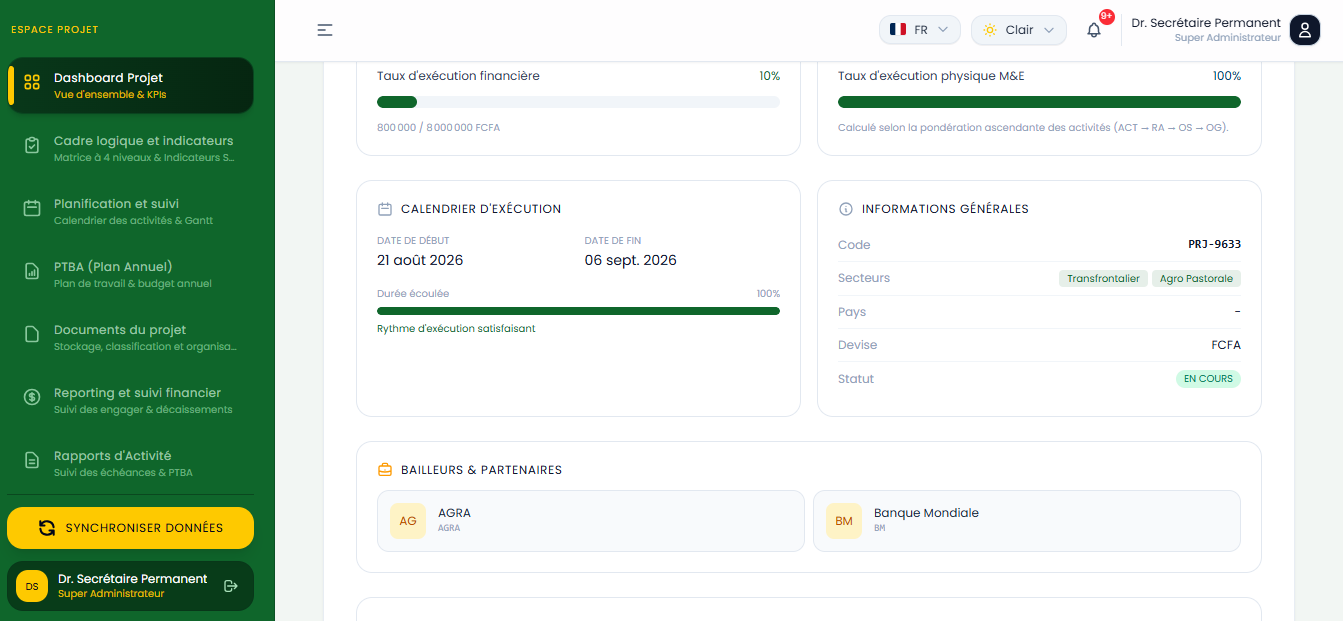The width and height of the screenshot is (1343, 621).
Task: Open Reporting et suivi financier
Action: tap(130, 400)
